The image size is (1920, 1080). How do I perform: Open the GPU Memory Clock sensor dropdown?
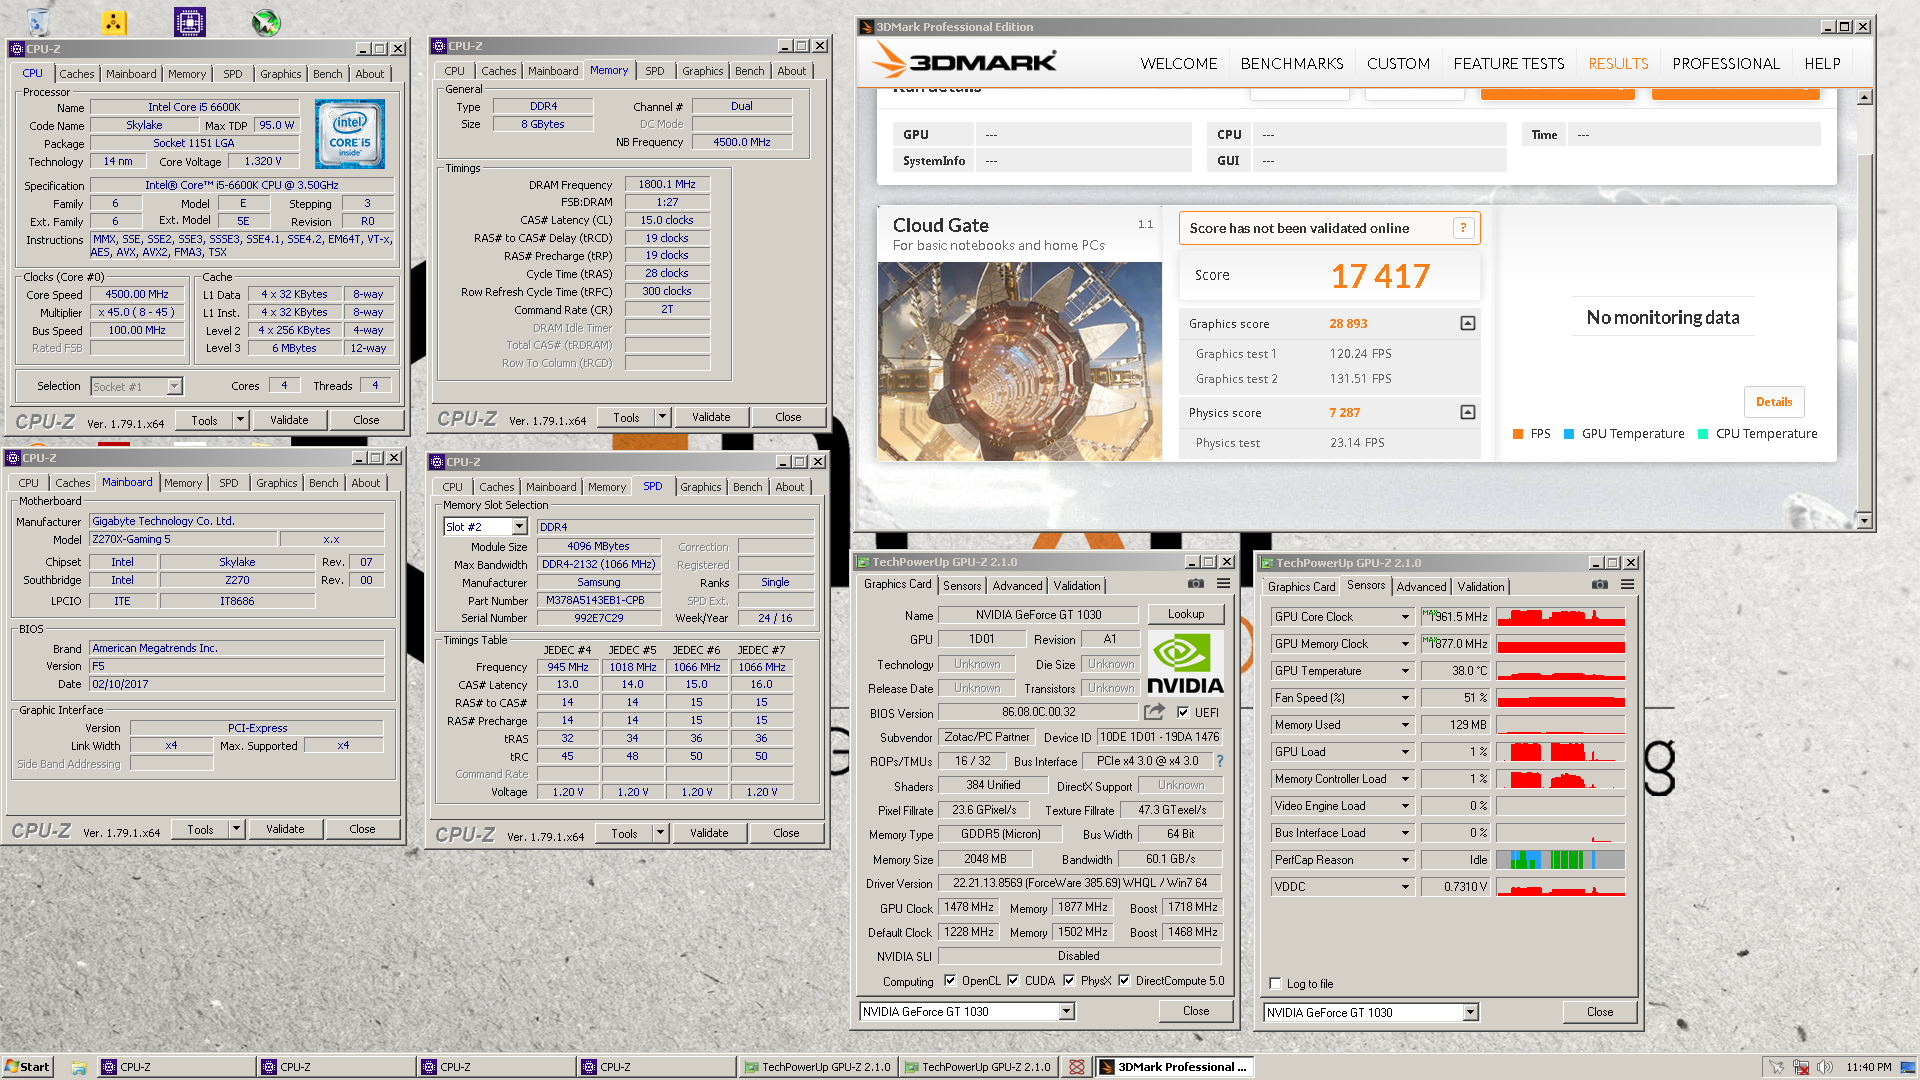coord(1405,644)
